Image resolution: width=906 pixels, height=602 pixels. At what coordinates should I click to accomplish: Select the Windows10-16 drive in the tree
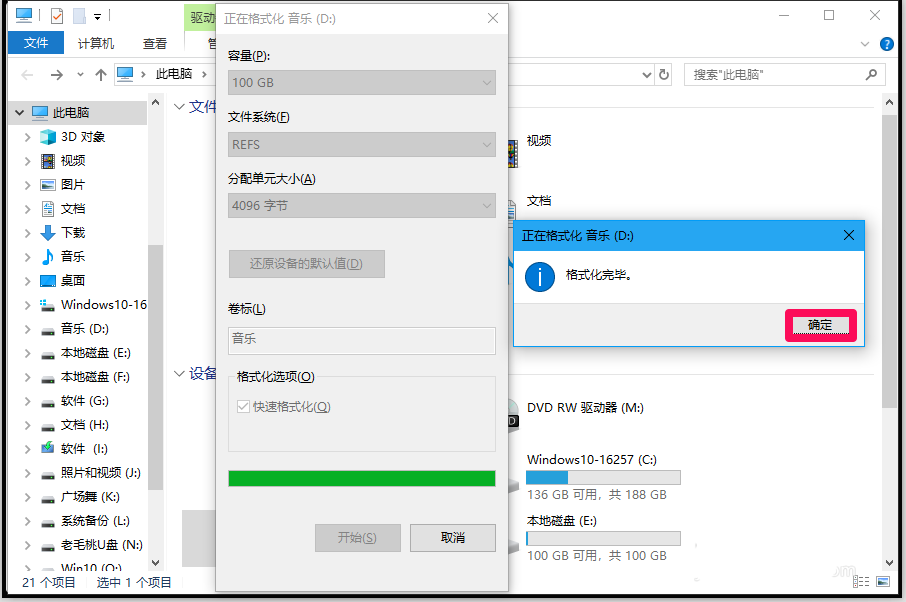(104, 304)
